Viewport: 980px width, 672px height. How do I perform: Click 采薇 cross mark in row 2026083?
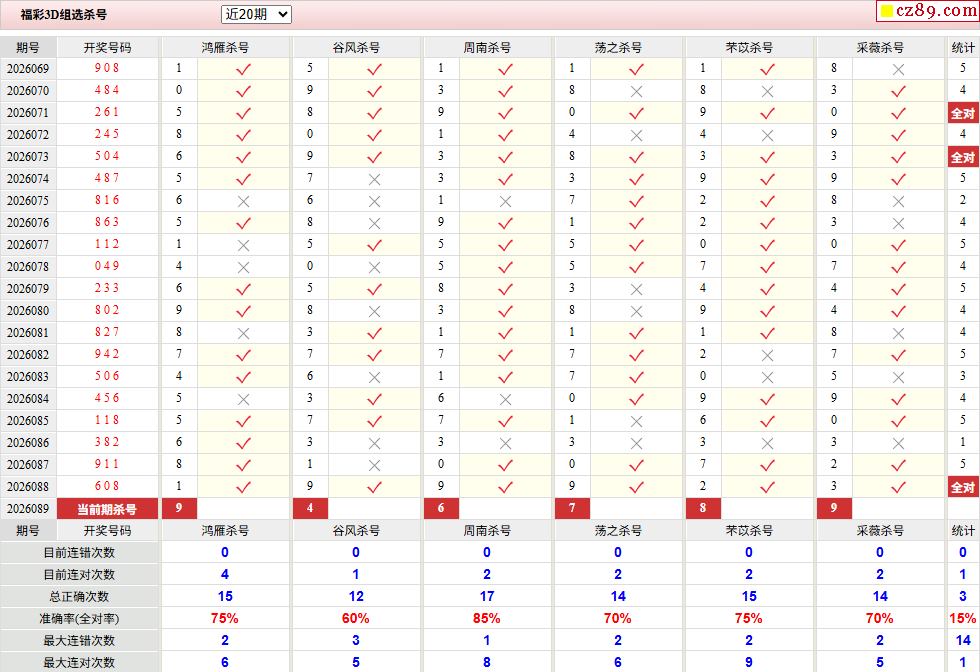[x=898, y=378]
